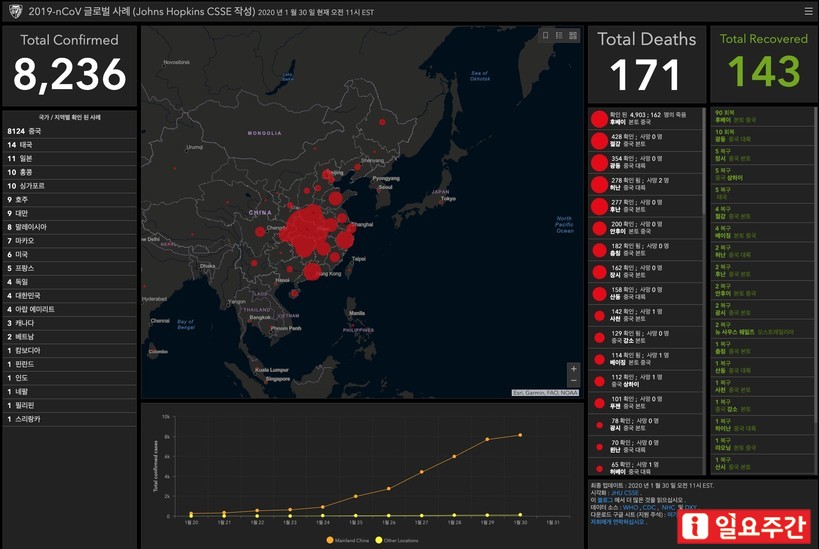Screen dimensions: 819x549
Task: Zoom in on the map with plus button
Action: [x=573, y=369]
